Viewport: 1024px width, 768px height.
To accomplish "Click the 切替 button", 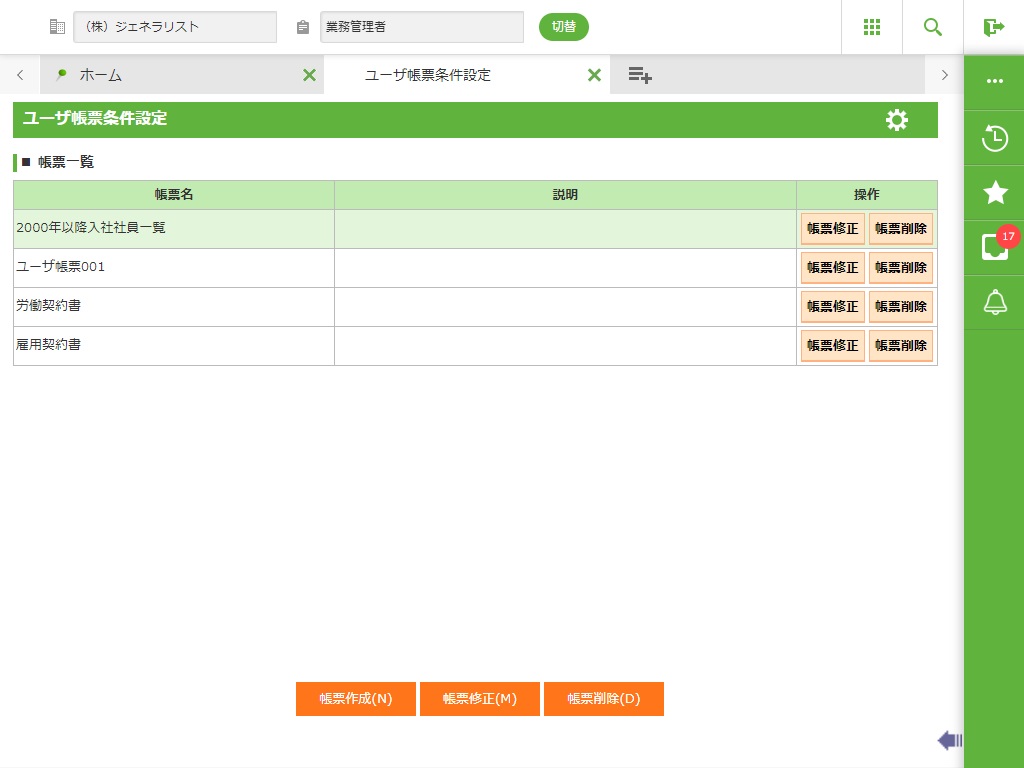I will click(x=564, y=27).
